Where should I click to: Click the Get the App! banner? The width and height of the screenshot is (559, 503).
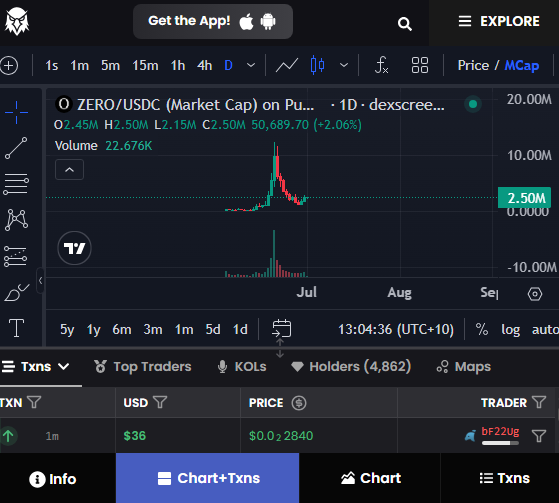(213, 21)
